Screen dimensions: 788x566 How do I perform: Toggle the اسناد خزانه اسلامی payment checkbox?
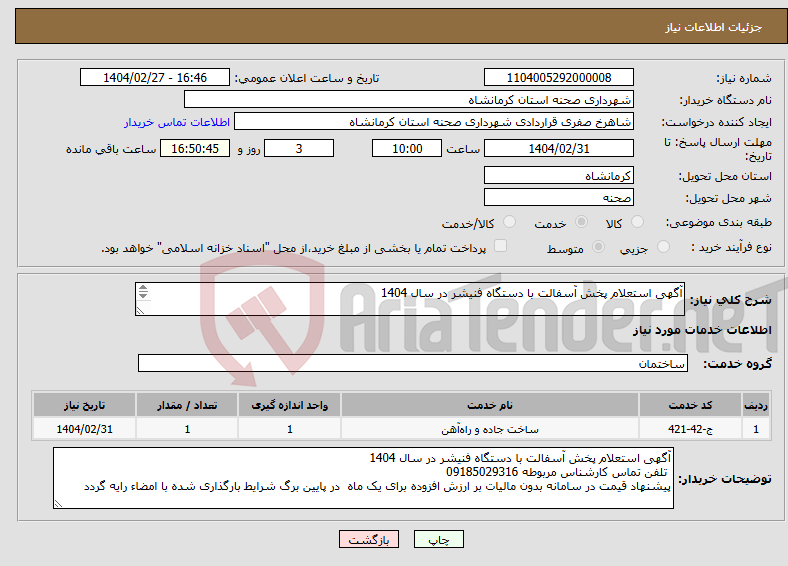(x=500, y=245)
